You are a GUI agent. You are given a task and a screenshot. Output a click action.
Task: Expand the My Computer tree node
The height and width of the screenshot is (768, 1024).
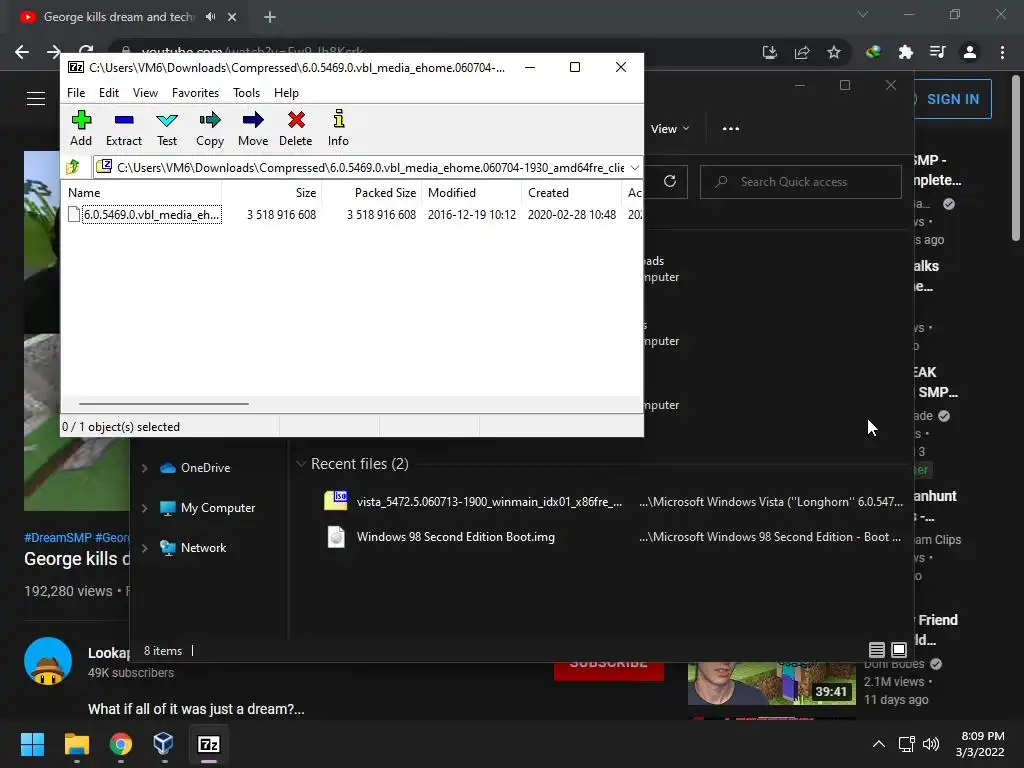point(144,507)
